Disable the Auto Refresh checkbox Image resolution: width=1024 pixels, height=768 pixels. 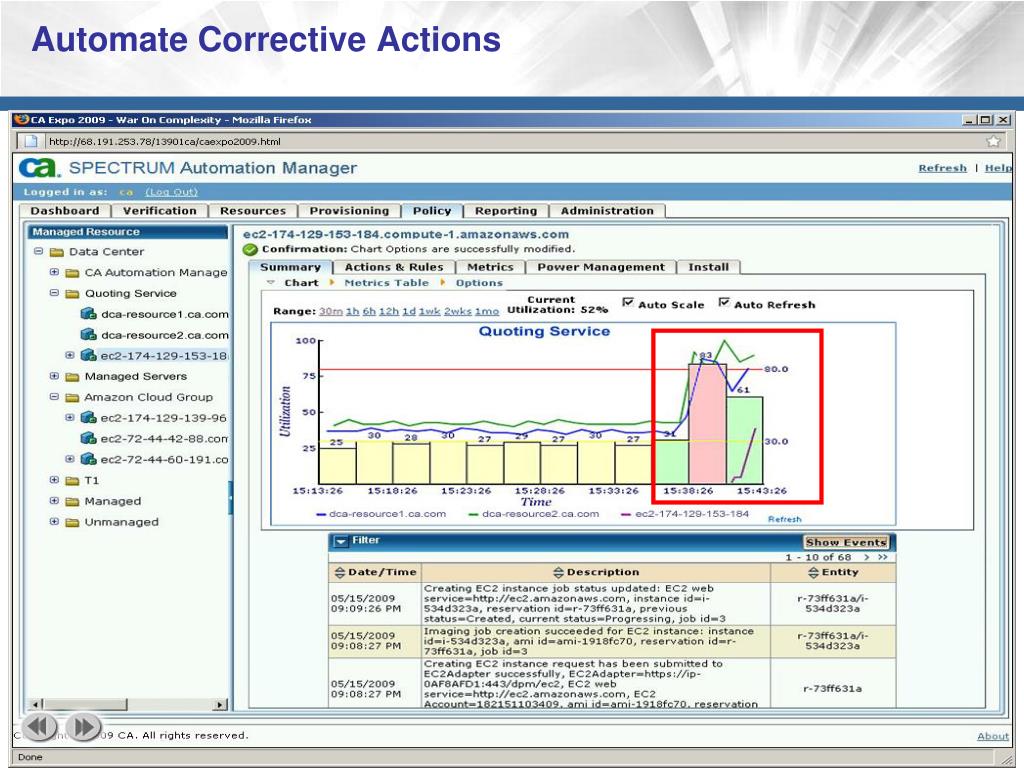pos(724,303)
